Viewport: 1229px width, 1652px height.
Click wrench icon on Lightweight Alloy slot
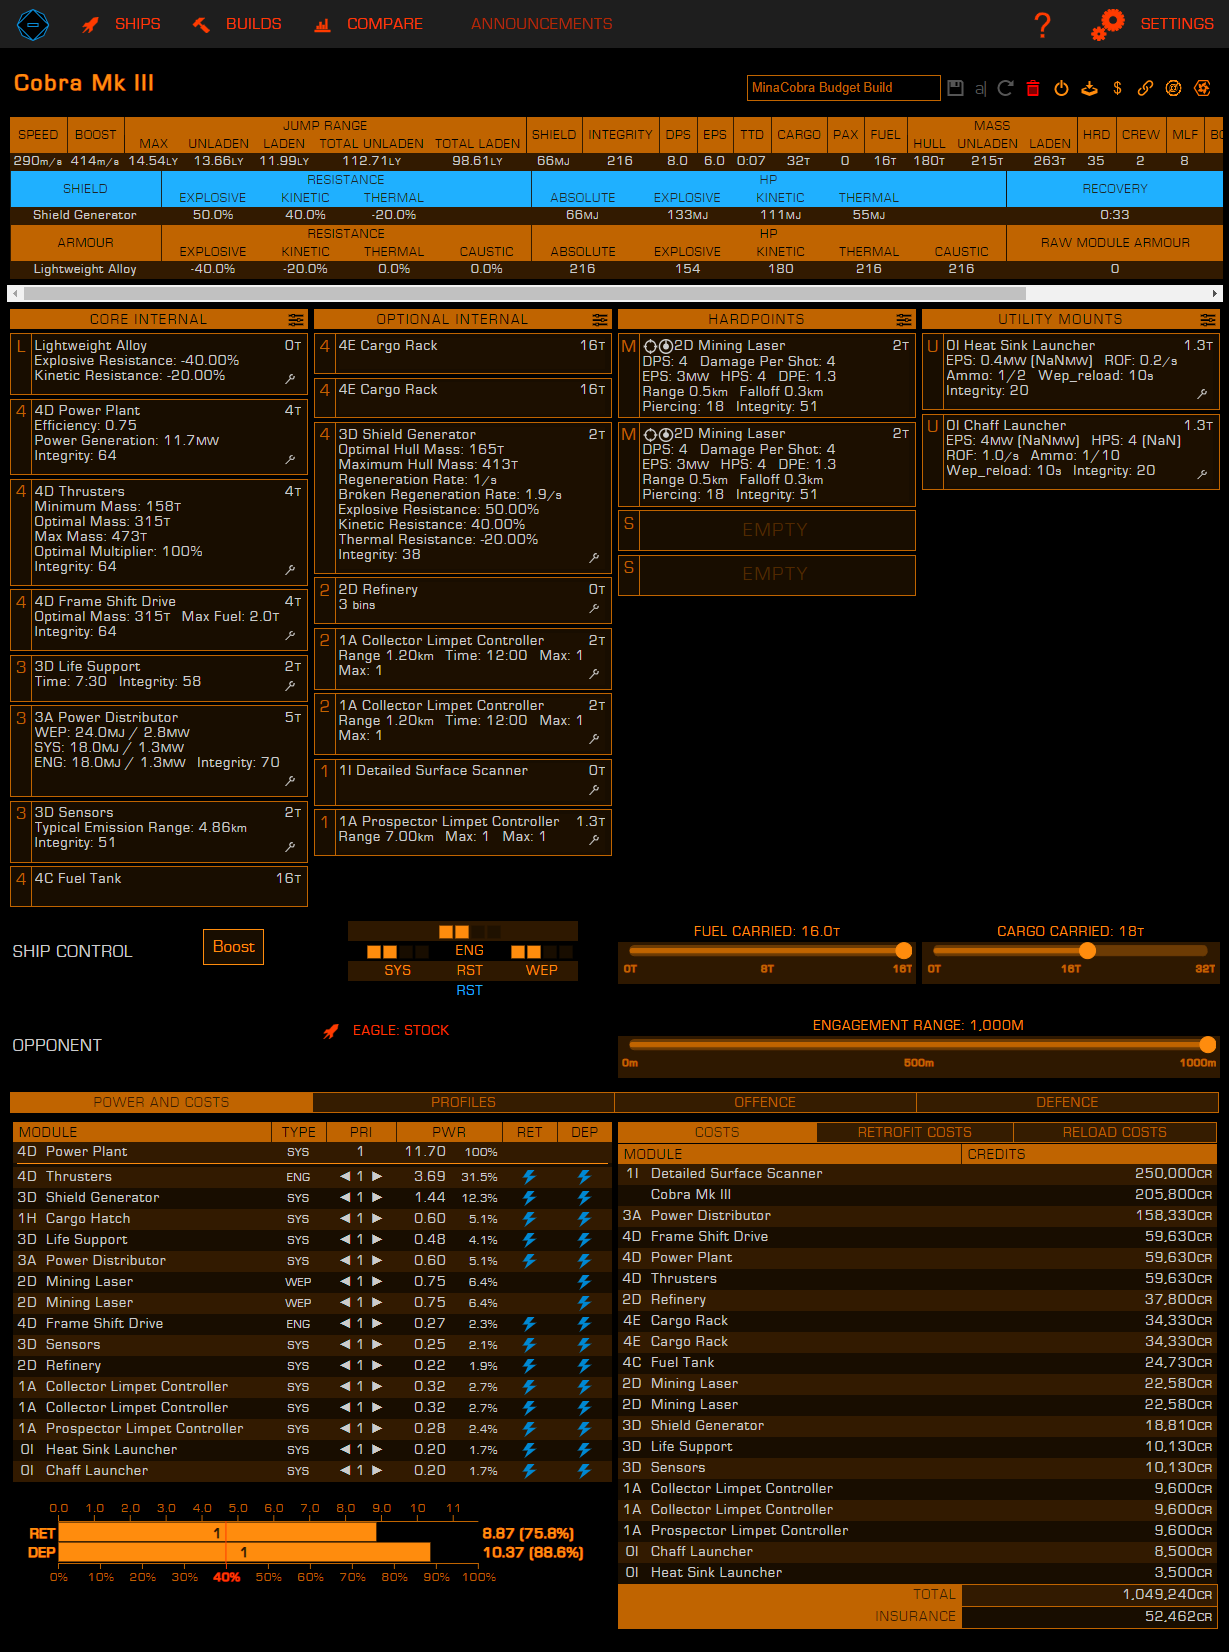point(290,379)
